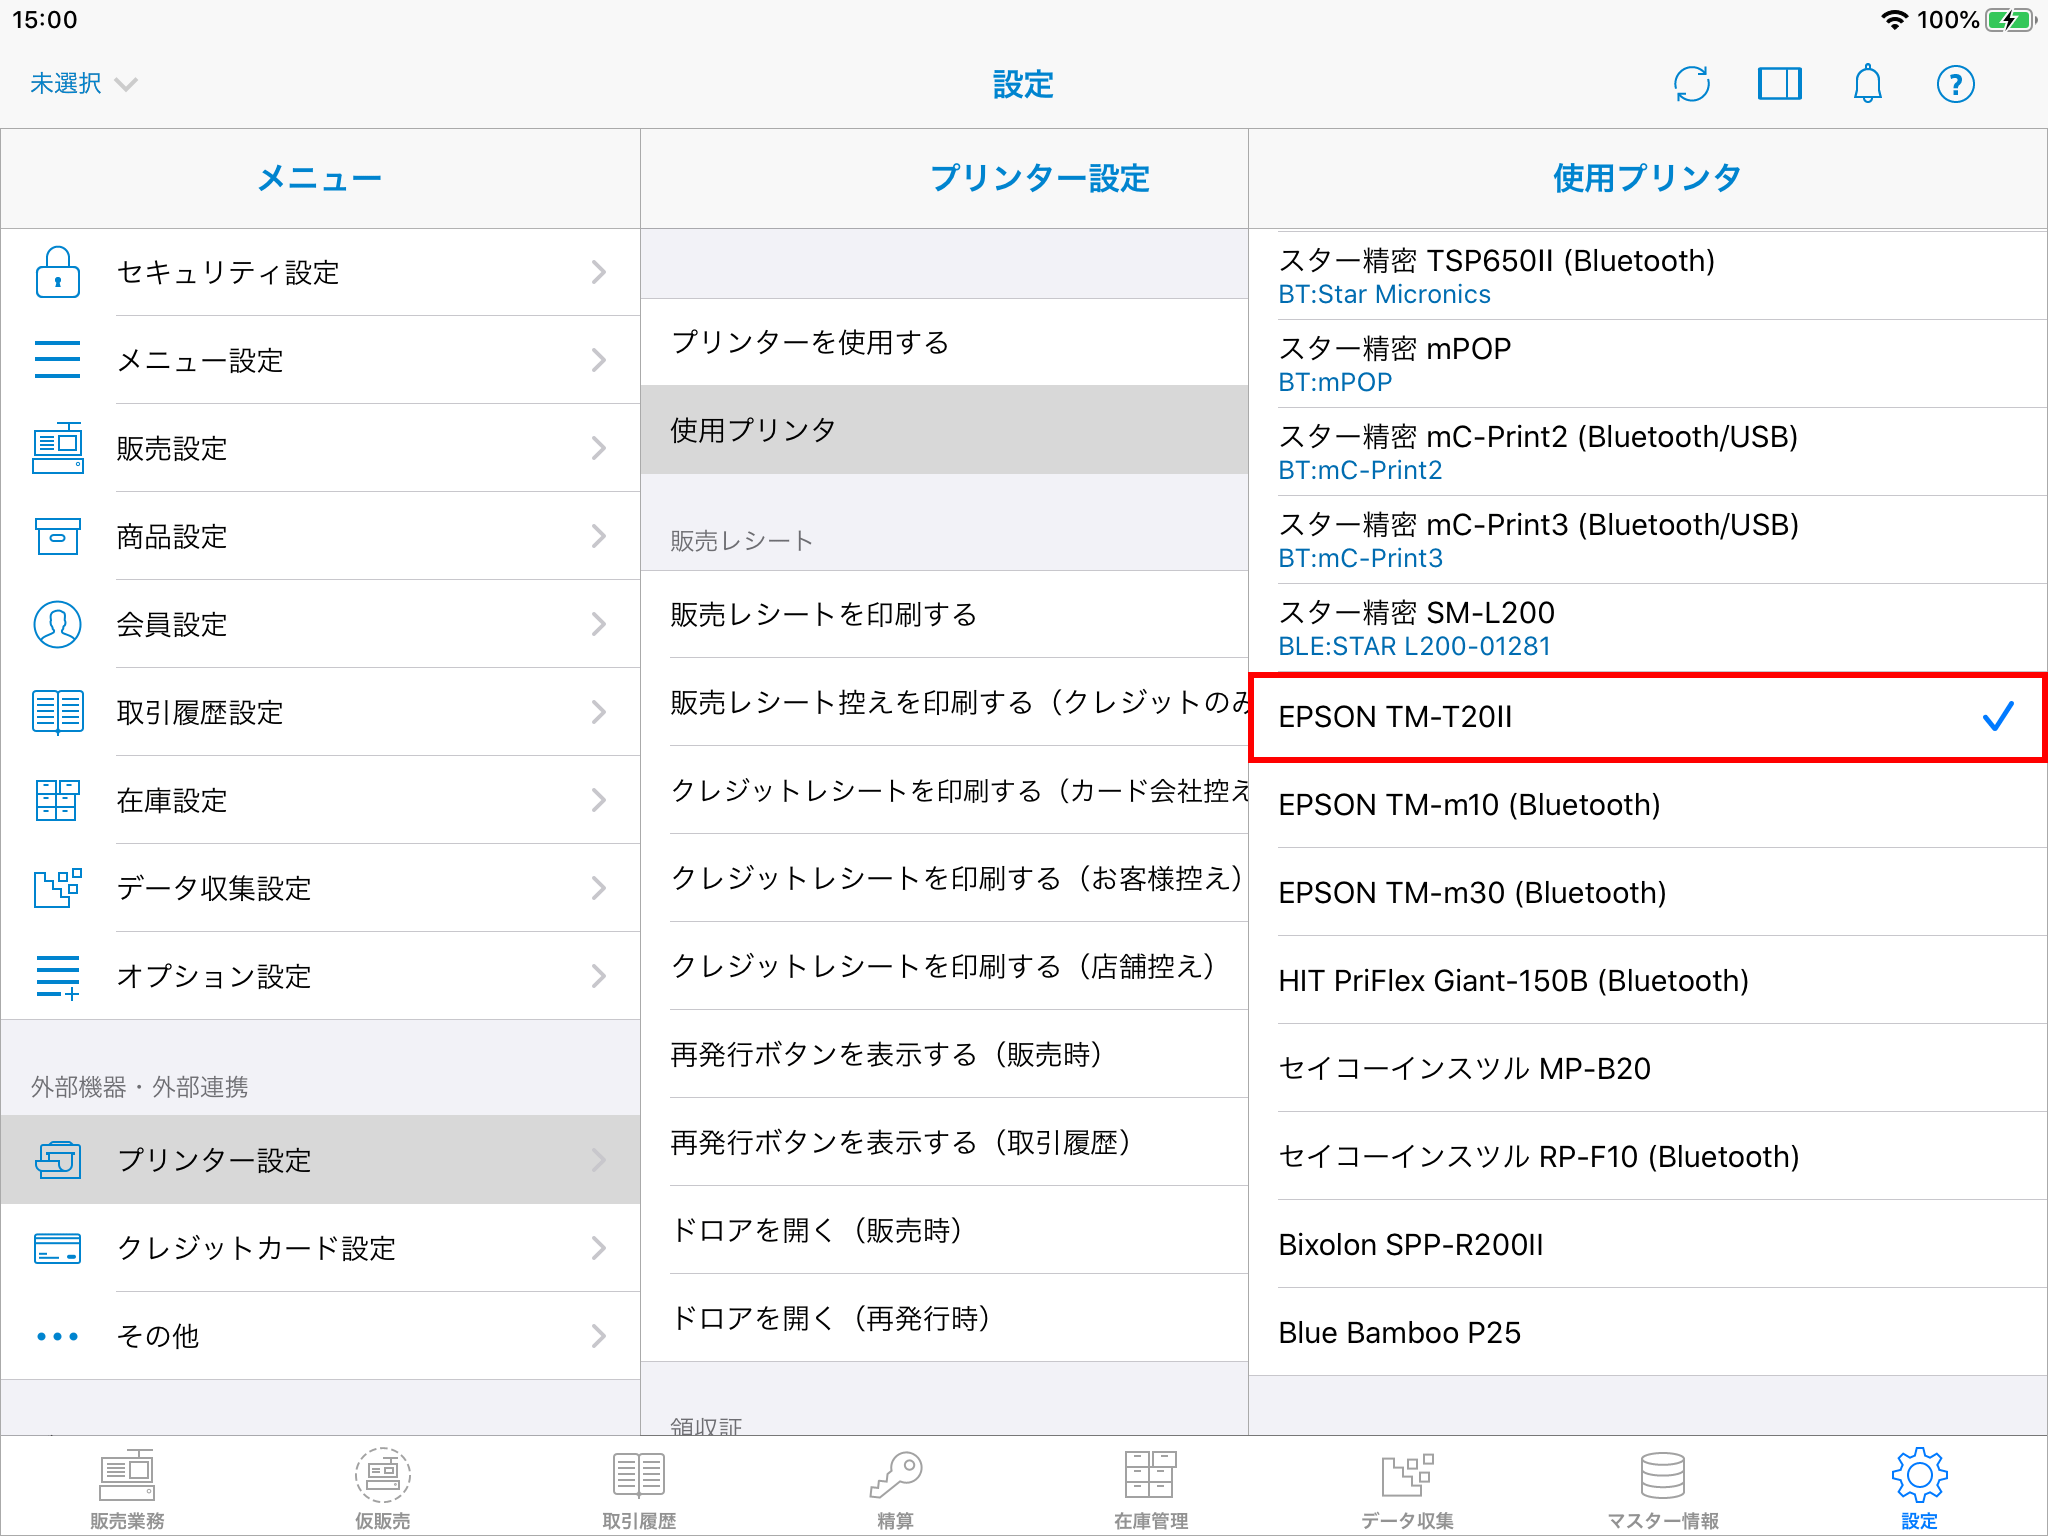Image resolution: width=2048 pixels, height=1536 pixels.
Task: Open 販売業務 tab in bottom bar
Action: (127, 1490)
